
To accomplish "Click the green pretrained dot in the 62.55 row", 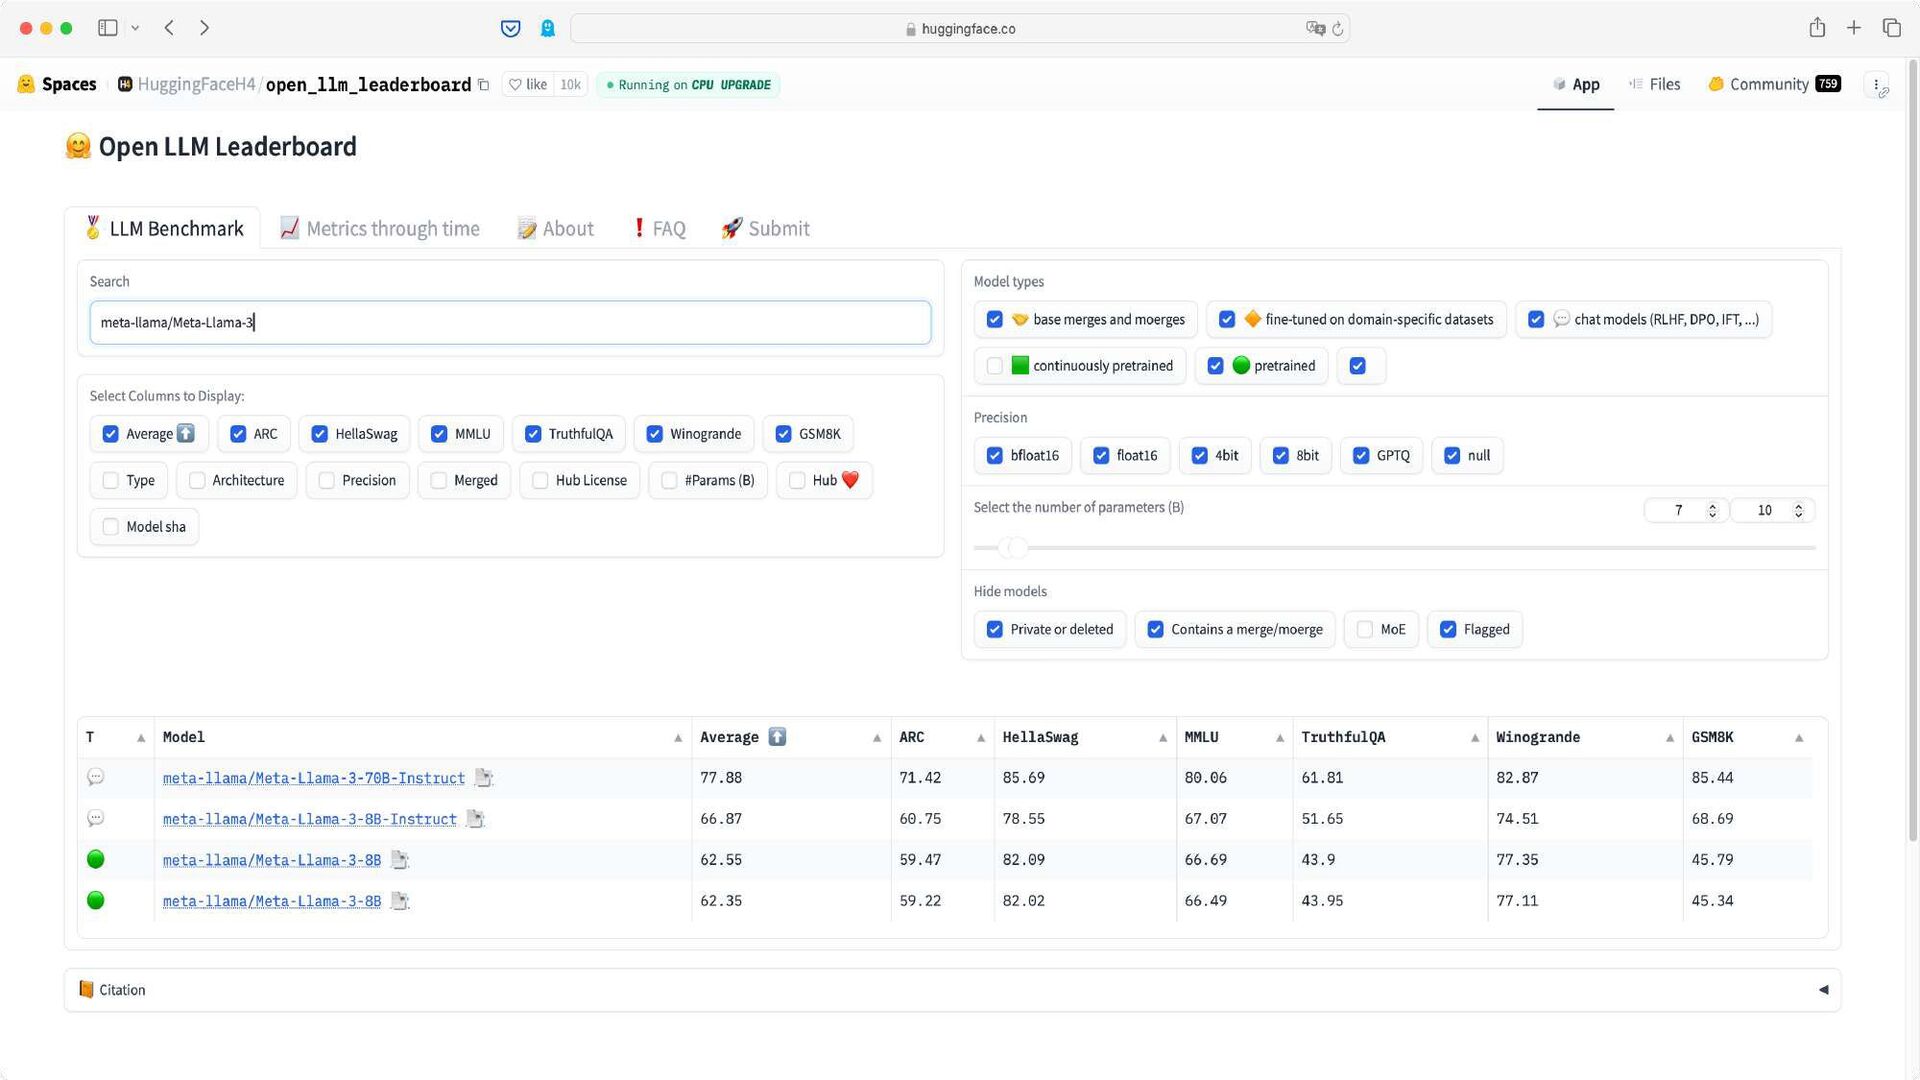I will (96, 859).
